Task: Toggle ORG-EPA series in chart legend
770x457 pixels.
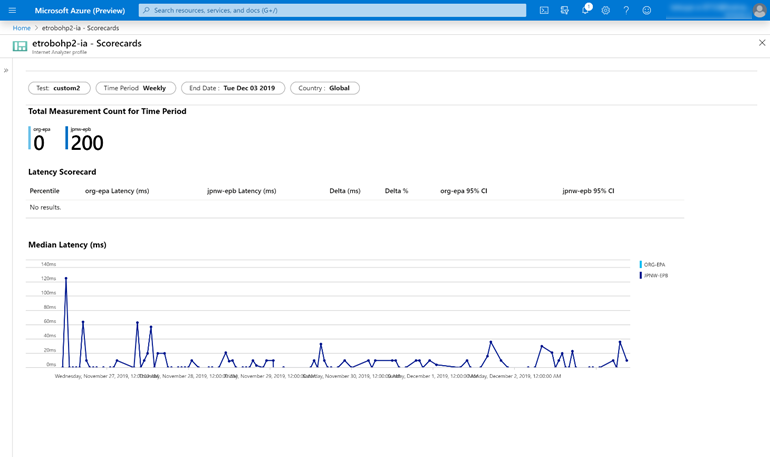Action: coord(656,264)
